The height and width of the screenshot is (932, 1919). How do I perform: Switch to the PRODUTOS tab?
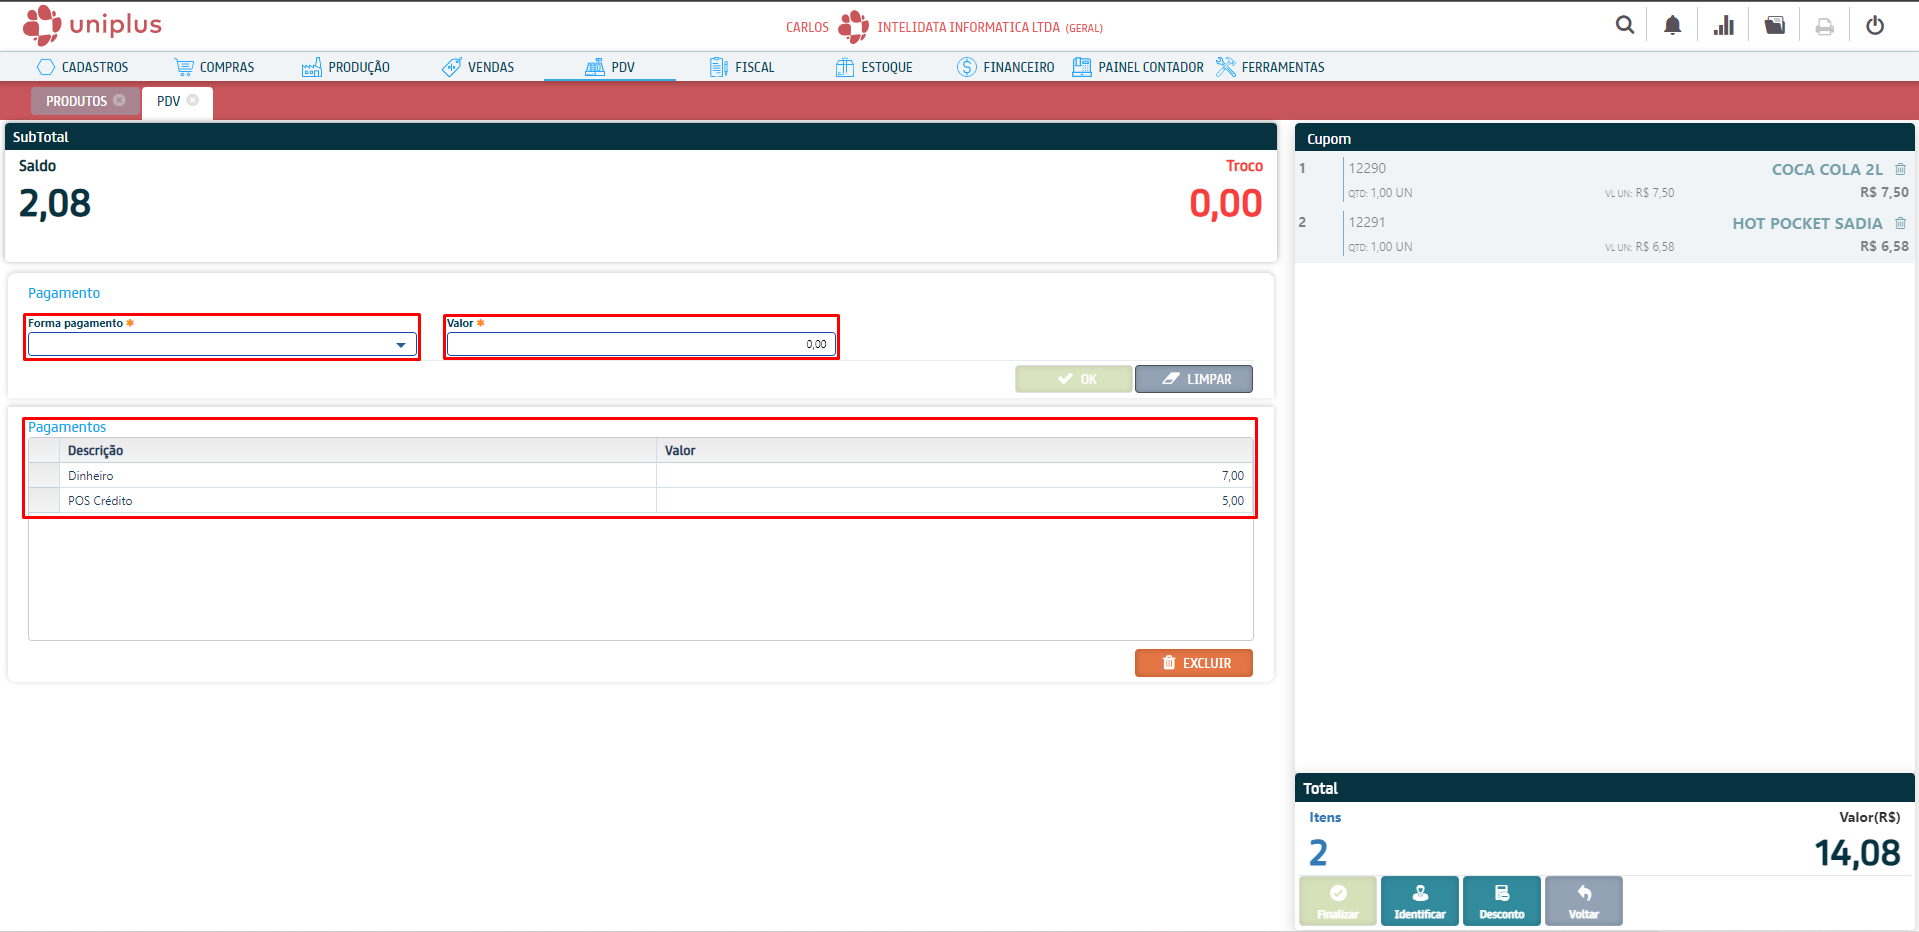click(76, 101)
